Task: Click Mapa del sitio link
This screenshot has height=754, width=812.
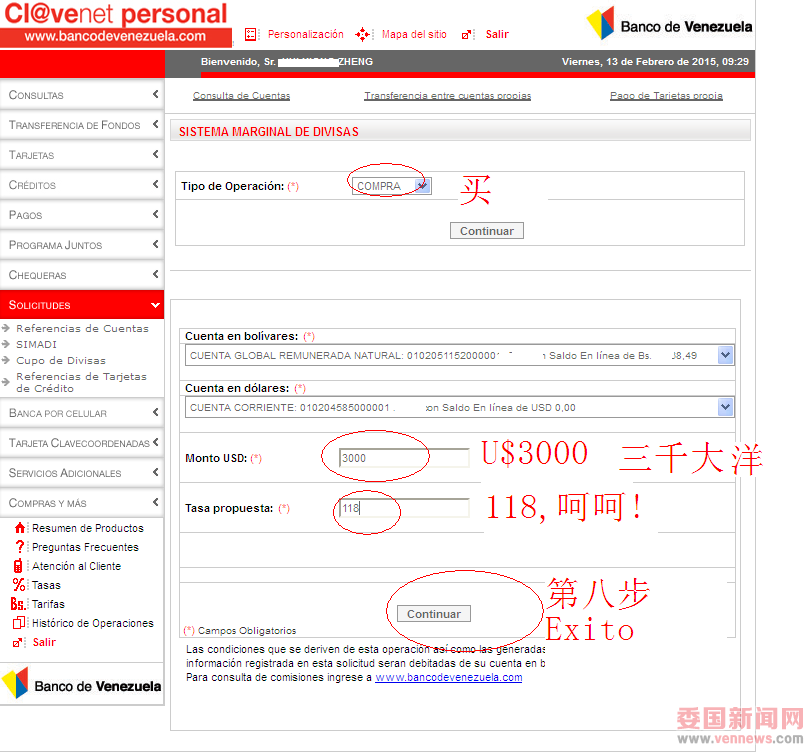Action: (x=414, y=34)
